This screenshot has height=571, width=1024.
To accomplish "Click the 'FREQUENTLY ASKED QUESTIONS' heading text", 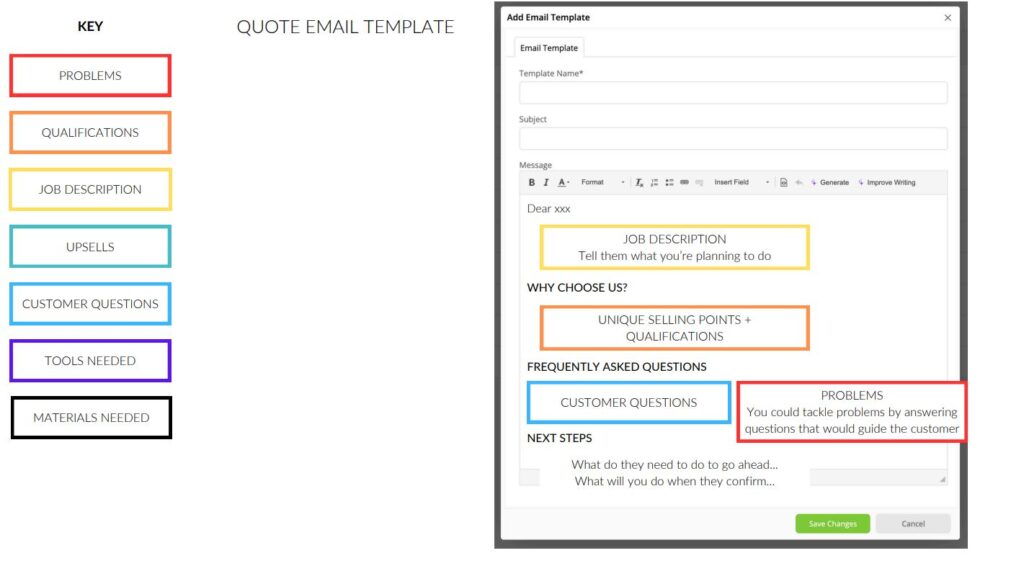I will [616, 367].
